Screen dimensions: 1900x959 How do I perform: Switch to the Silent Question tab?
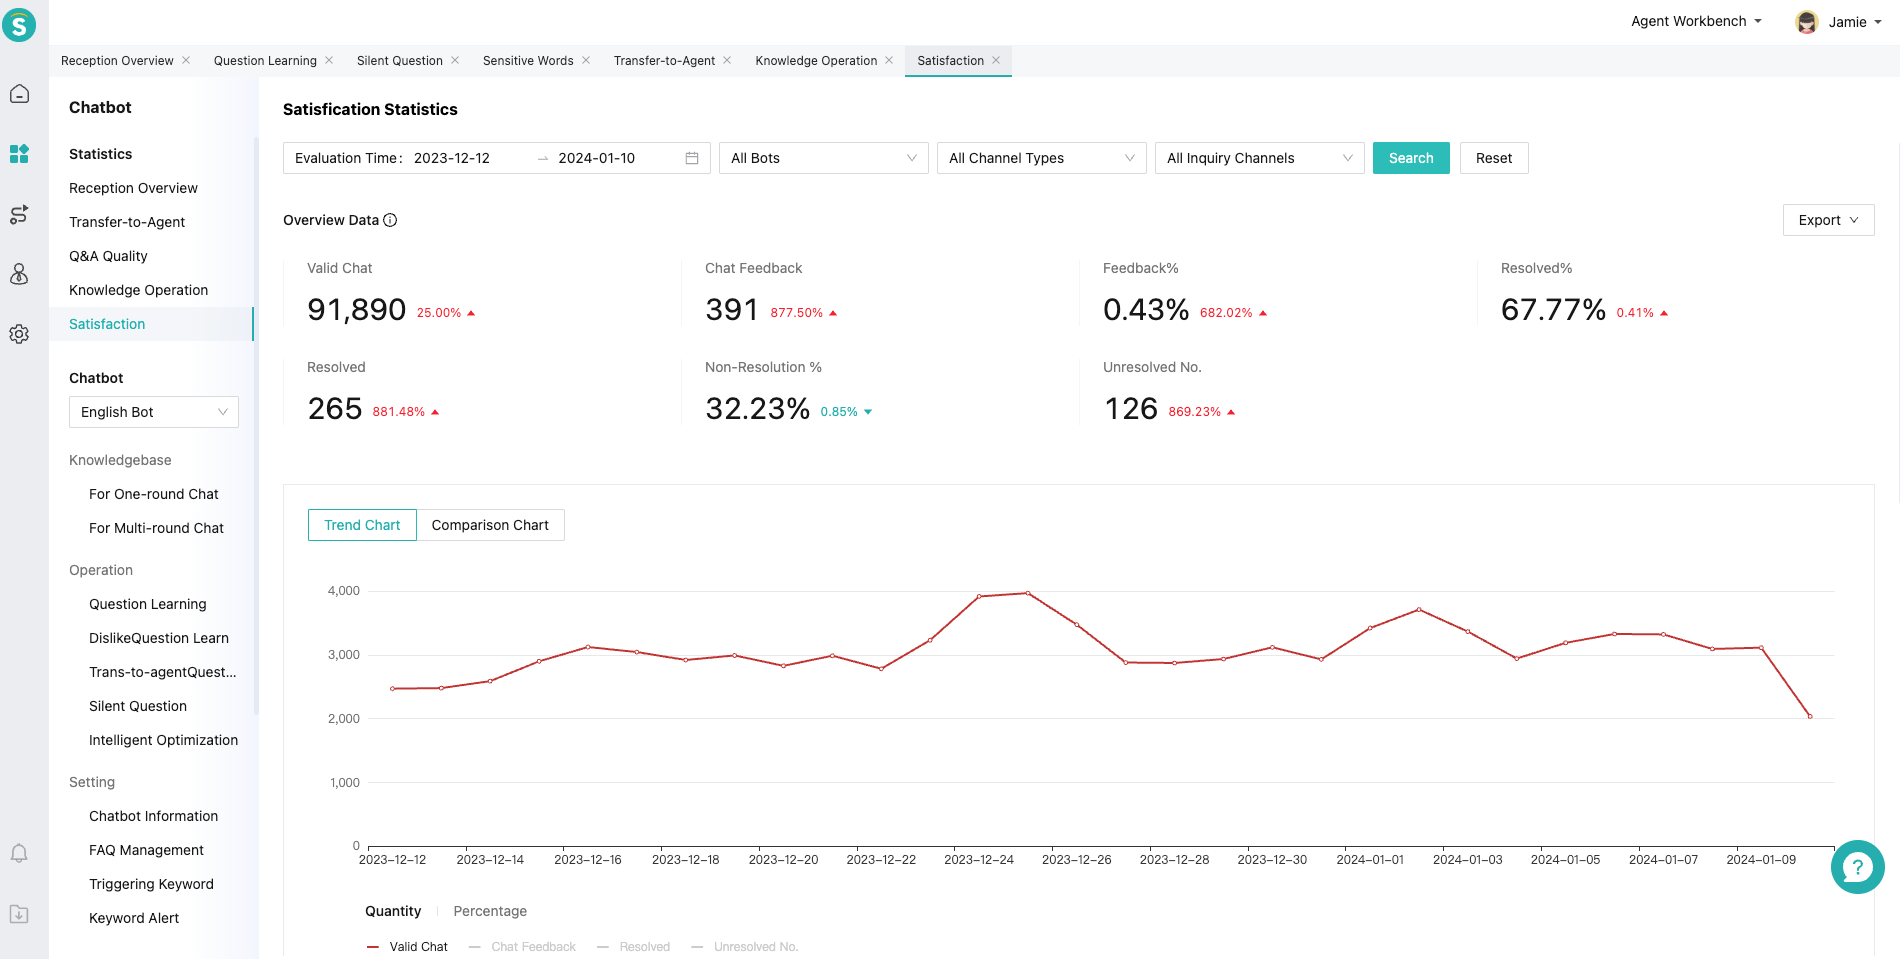[400, 61]
